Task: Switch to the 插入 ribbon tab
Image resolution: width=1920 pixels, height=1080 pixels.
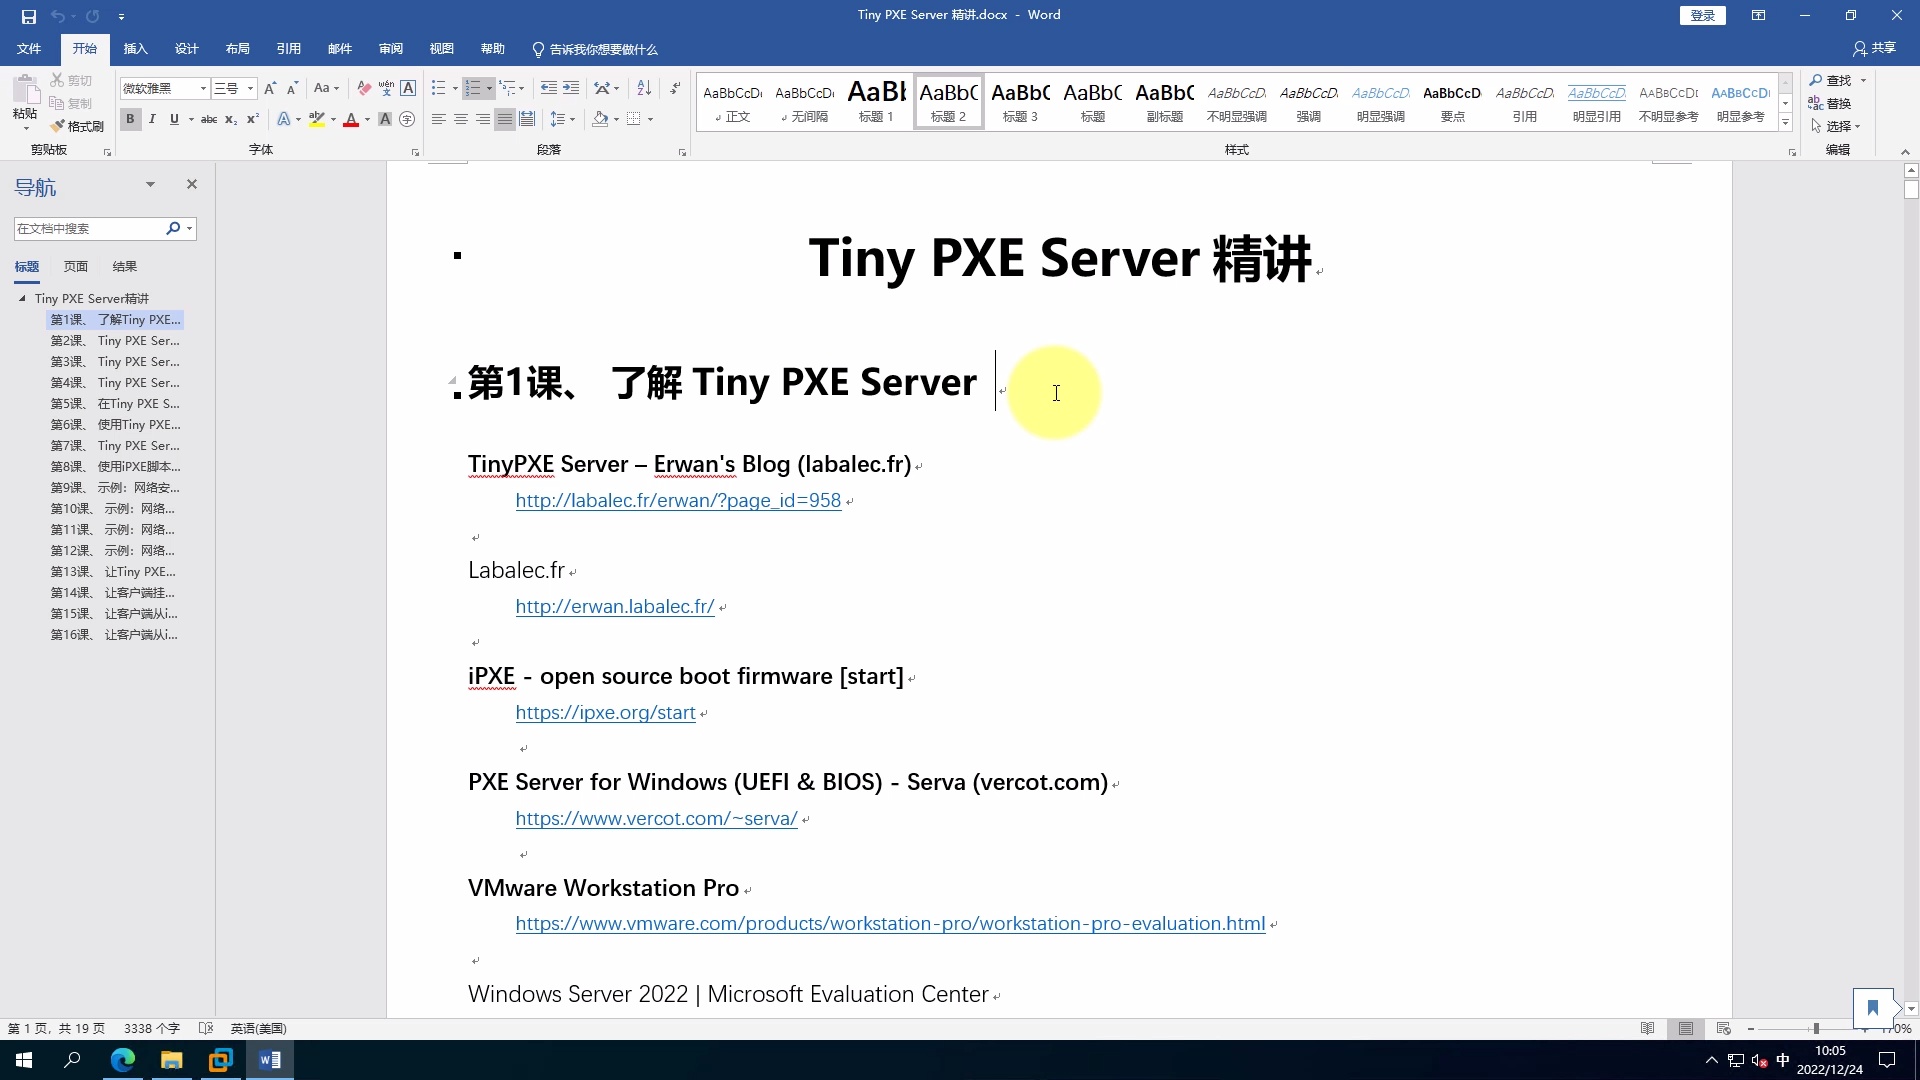Action: (135, 48)
